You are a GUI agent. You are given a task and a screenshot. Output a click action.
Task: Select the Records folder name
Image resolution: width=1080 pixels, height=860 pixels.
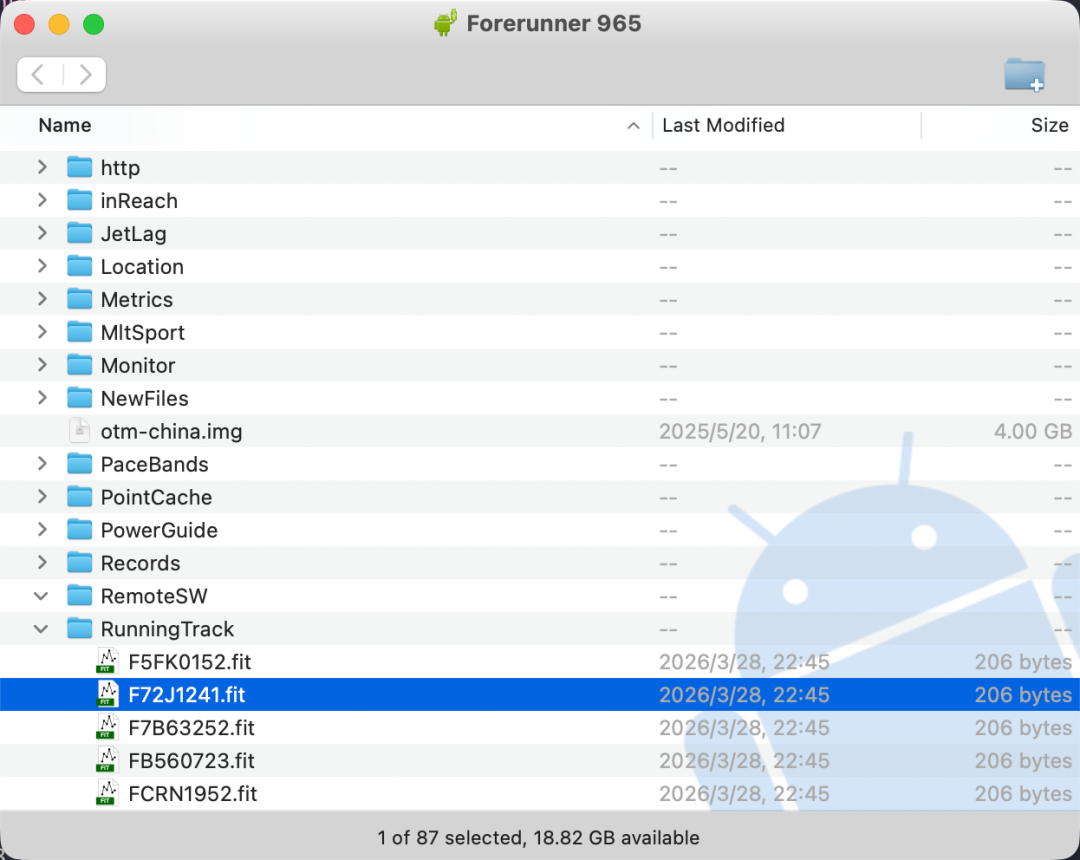coord(141,563)
